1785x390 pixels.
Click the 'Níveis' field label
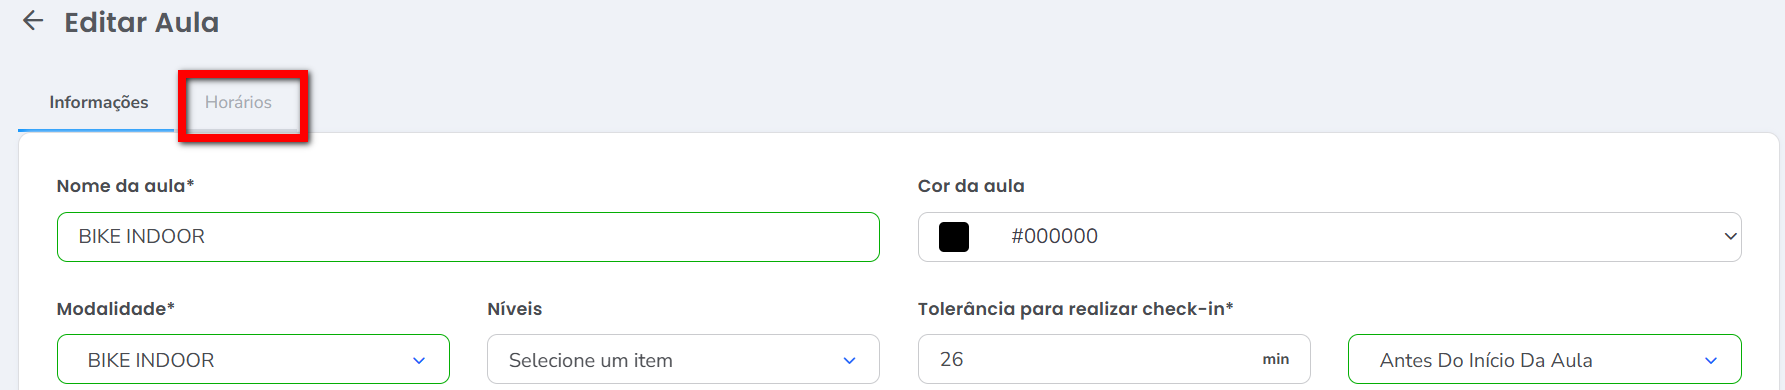pos(514,309)
